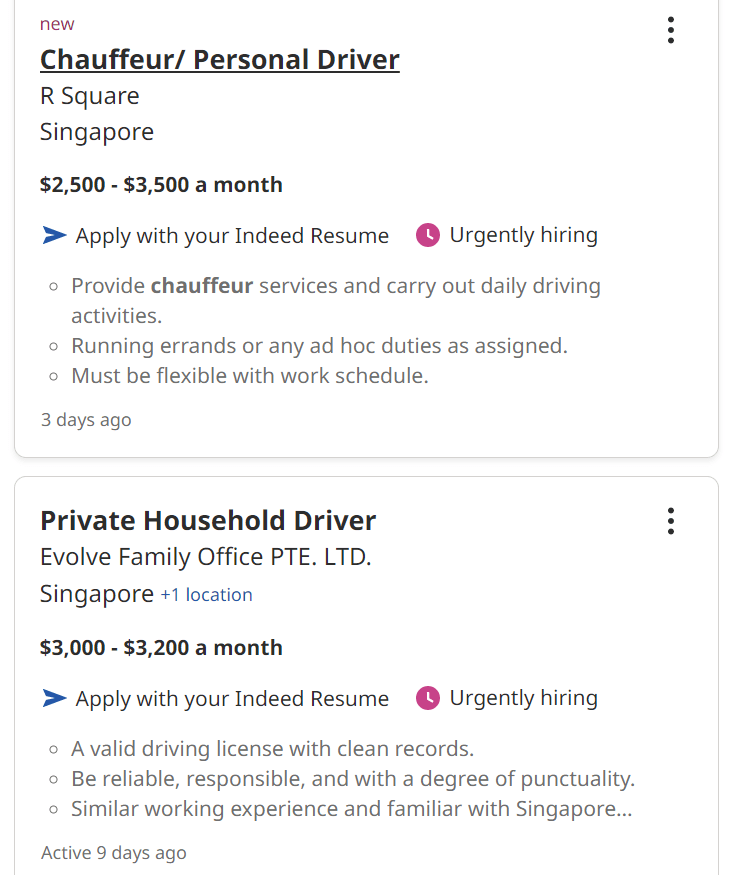Click the "new" badge above Chauffeur listing

point(57,24)
